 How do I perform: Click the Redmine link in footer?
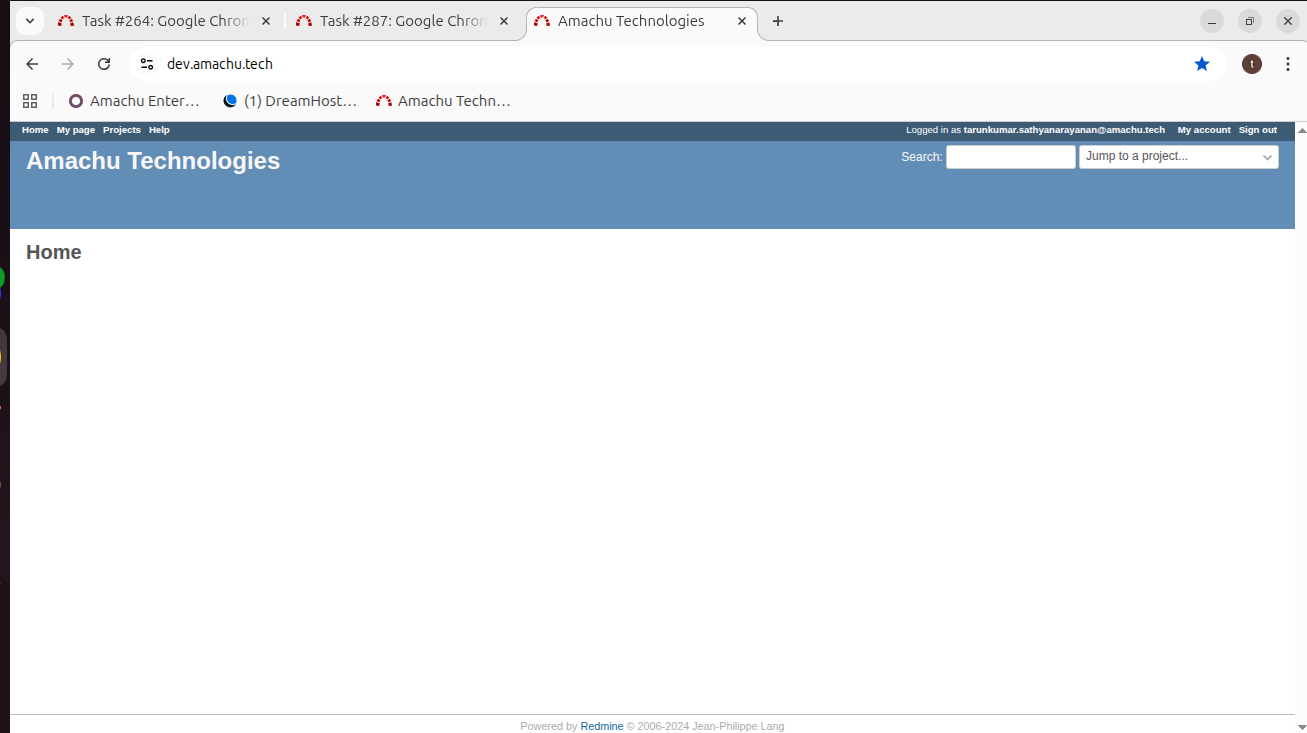(602, 726)
